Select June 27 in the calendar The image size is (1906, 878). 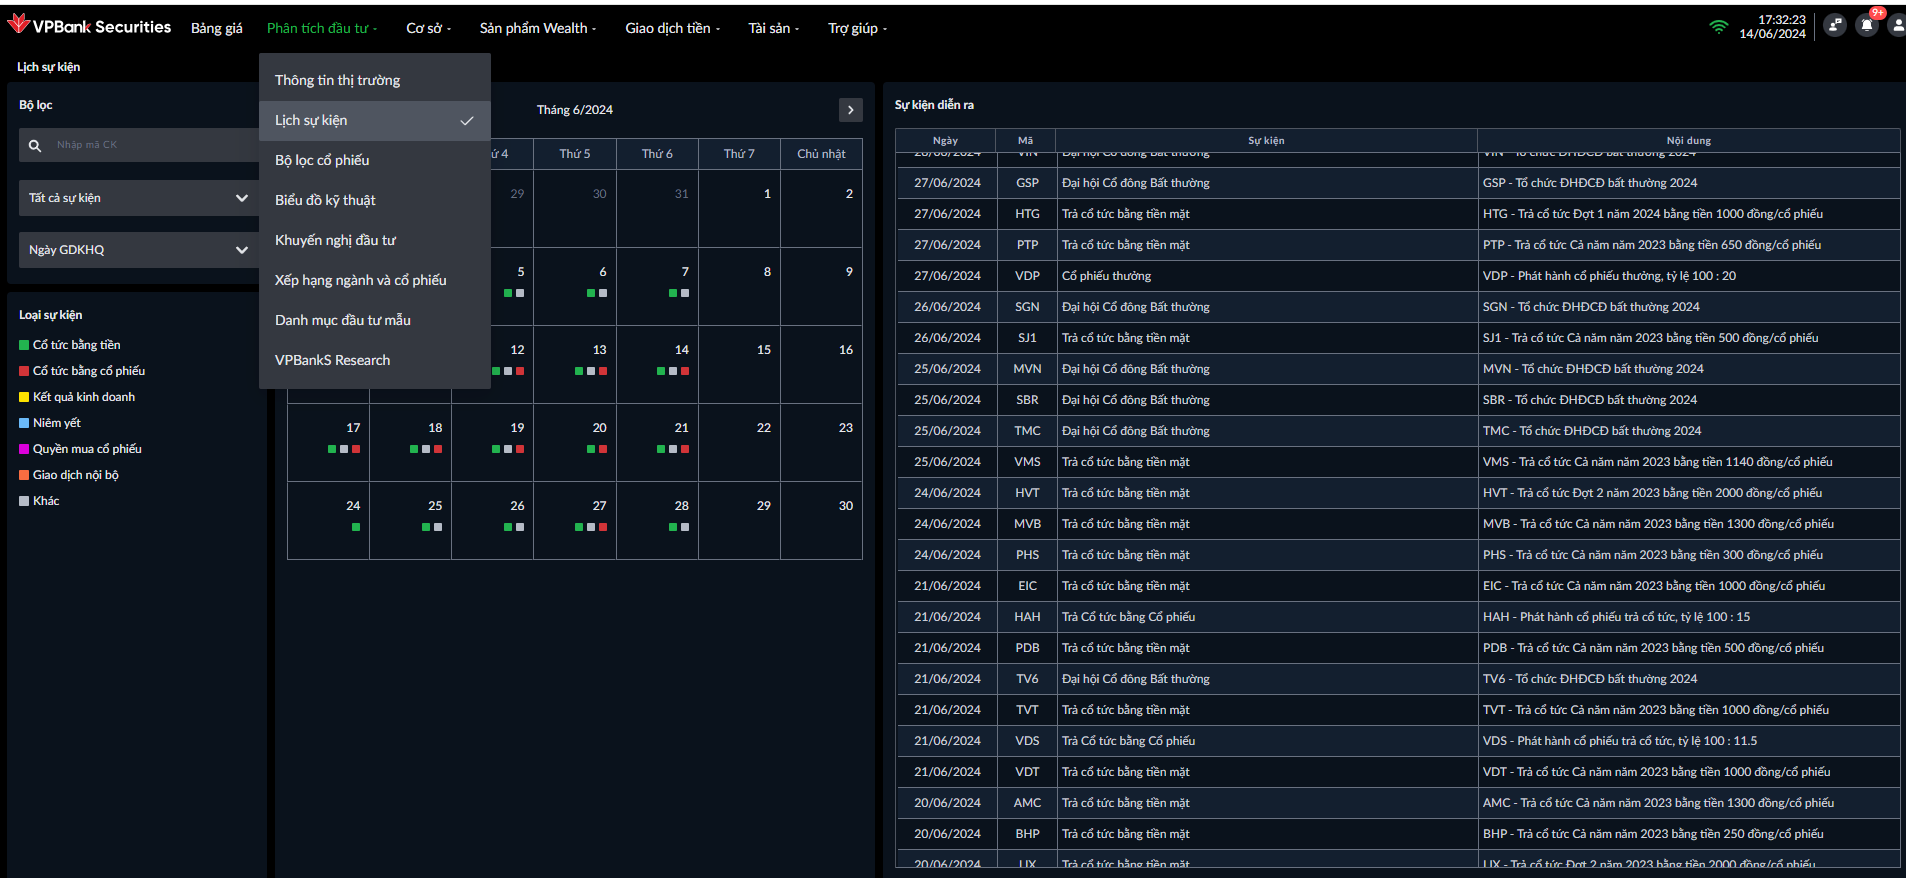tap(598, 507)
